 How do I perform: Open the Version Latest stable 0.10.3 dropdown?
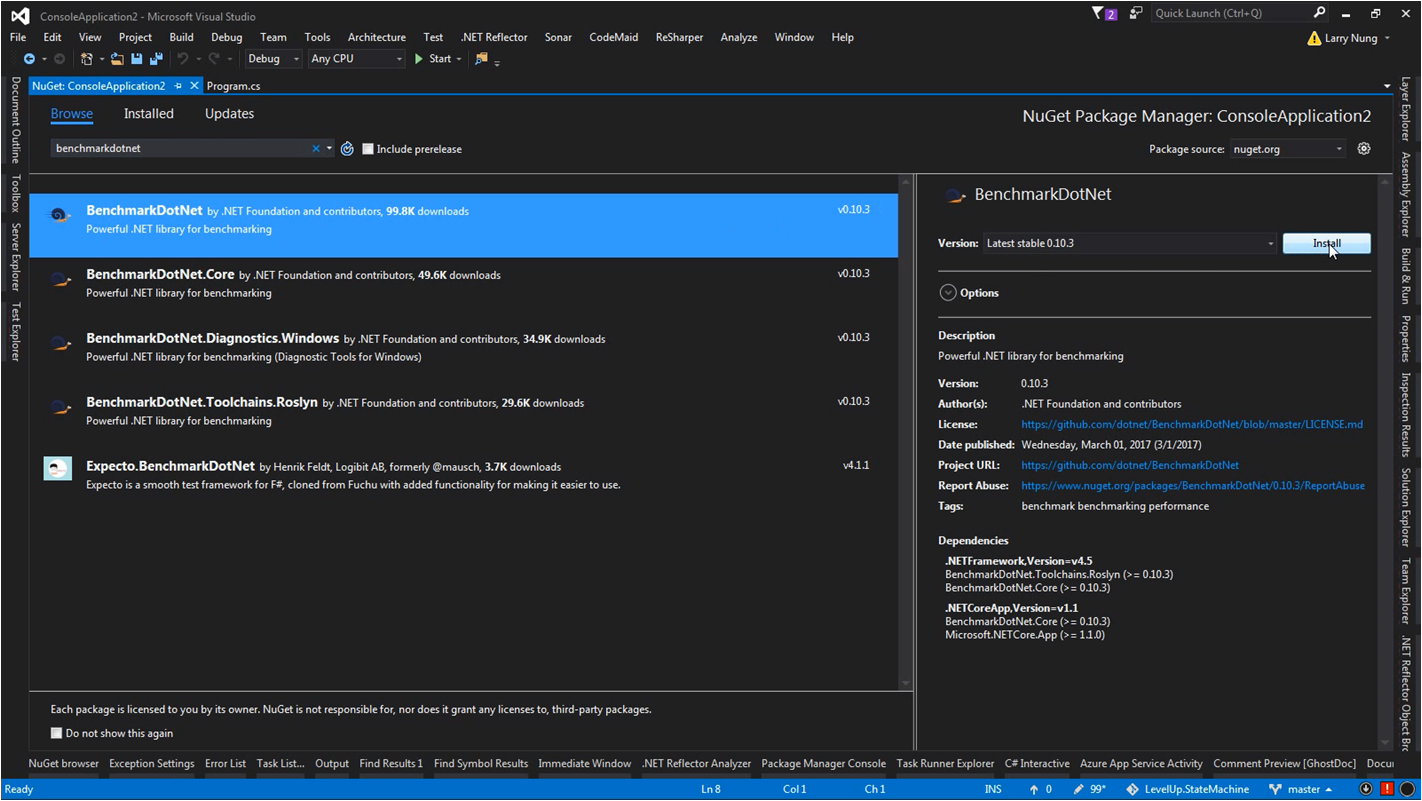1129,243
